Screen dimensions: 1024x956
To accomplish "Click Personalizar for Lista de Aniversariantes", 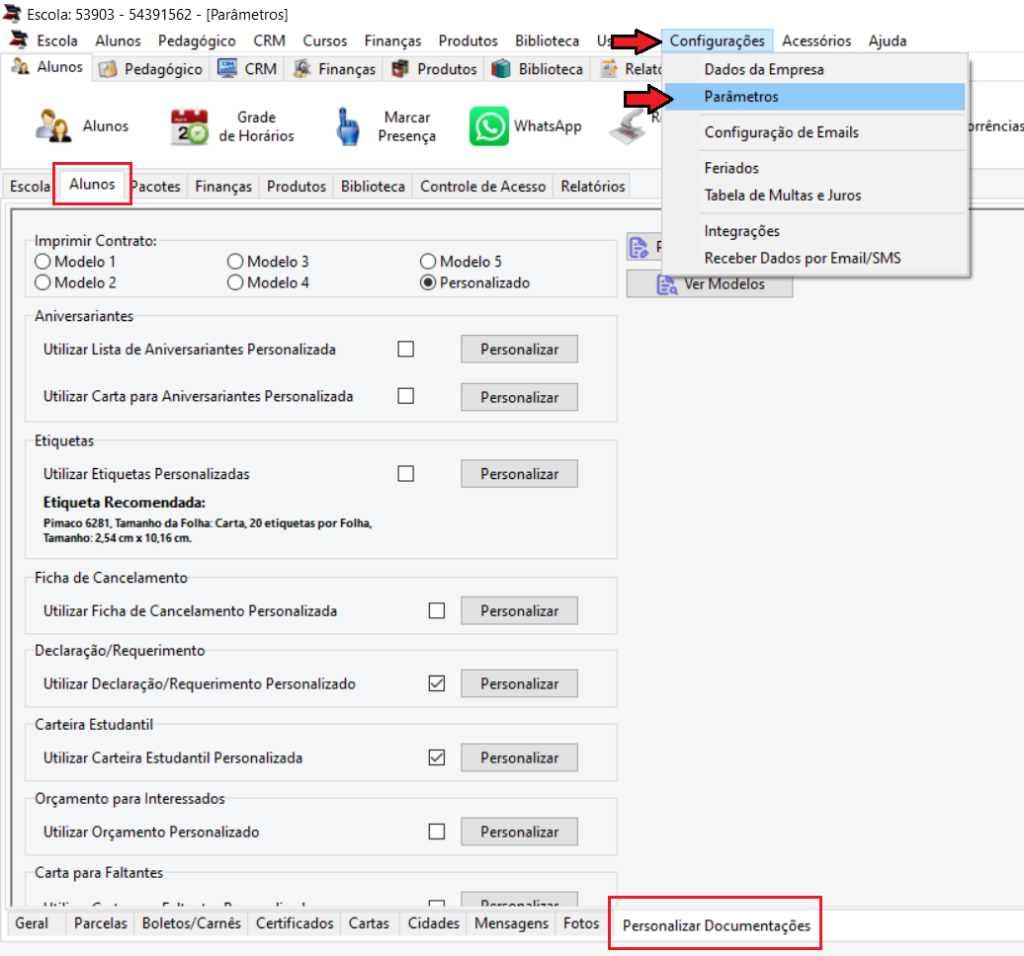I will (x=519, y=349).
